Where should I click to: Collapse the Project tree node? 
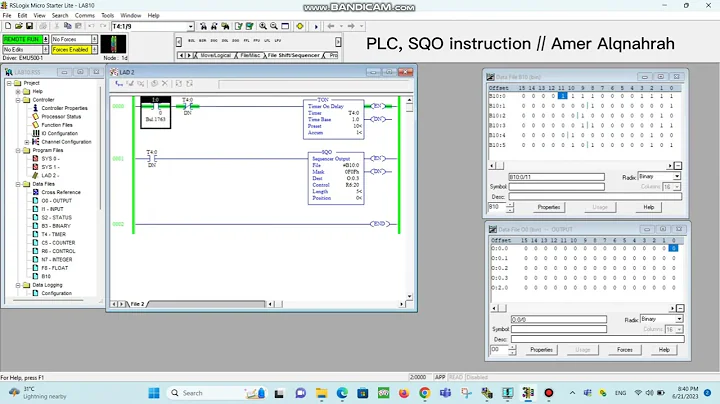[x=9, y=83]
